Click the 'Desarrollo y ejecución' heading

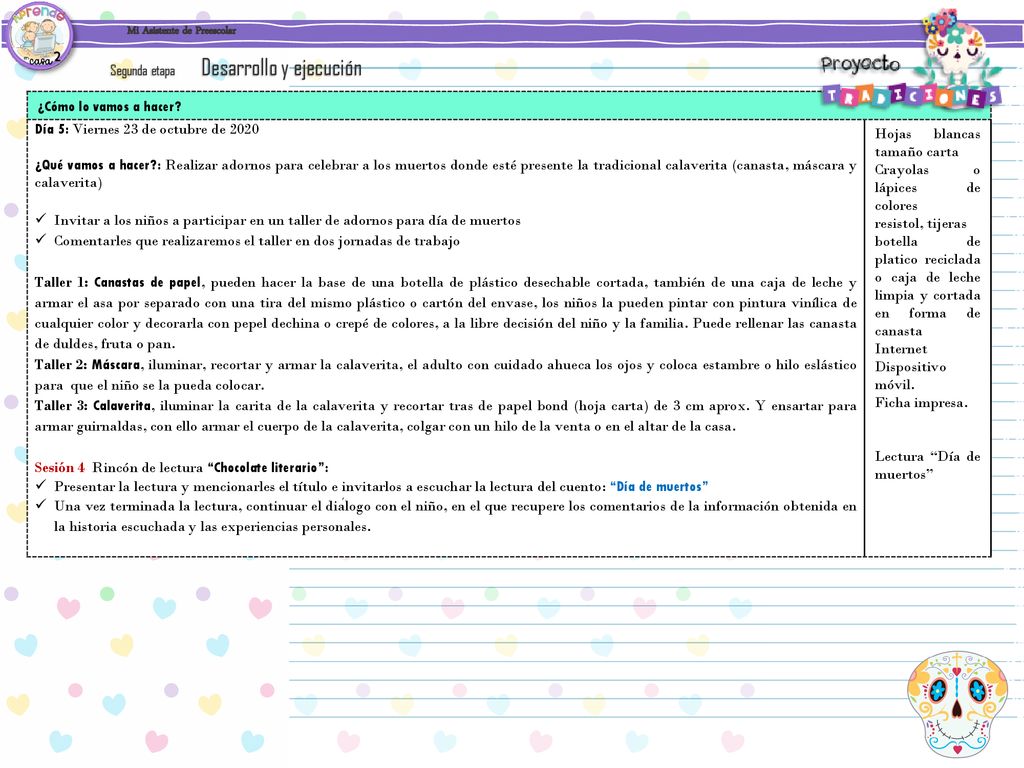[281, 68]
